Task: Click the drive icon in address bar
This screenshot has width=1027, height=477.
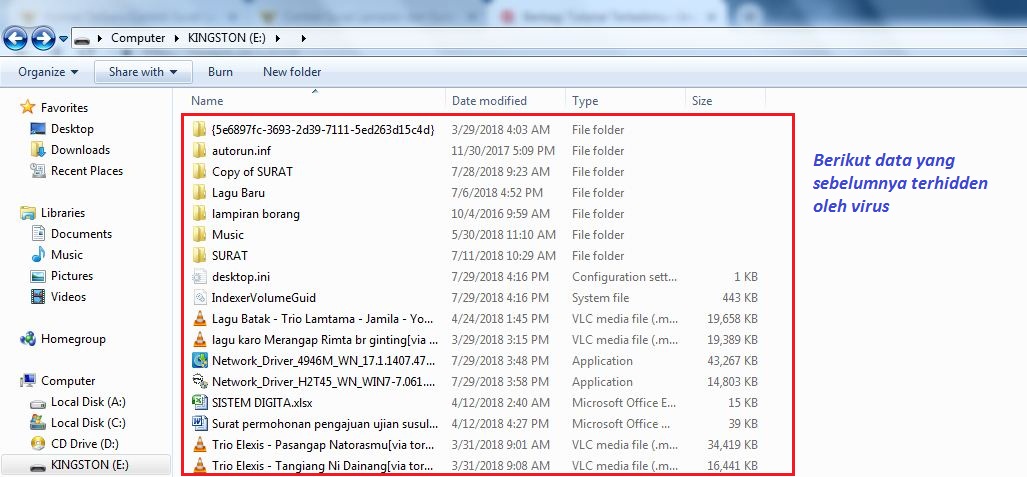Action: pyautogui.click(x=82, y=39)
